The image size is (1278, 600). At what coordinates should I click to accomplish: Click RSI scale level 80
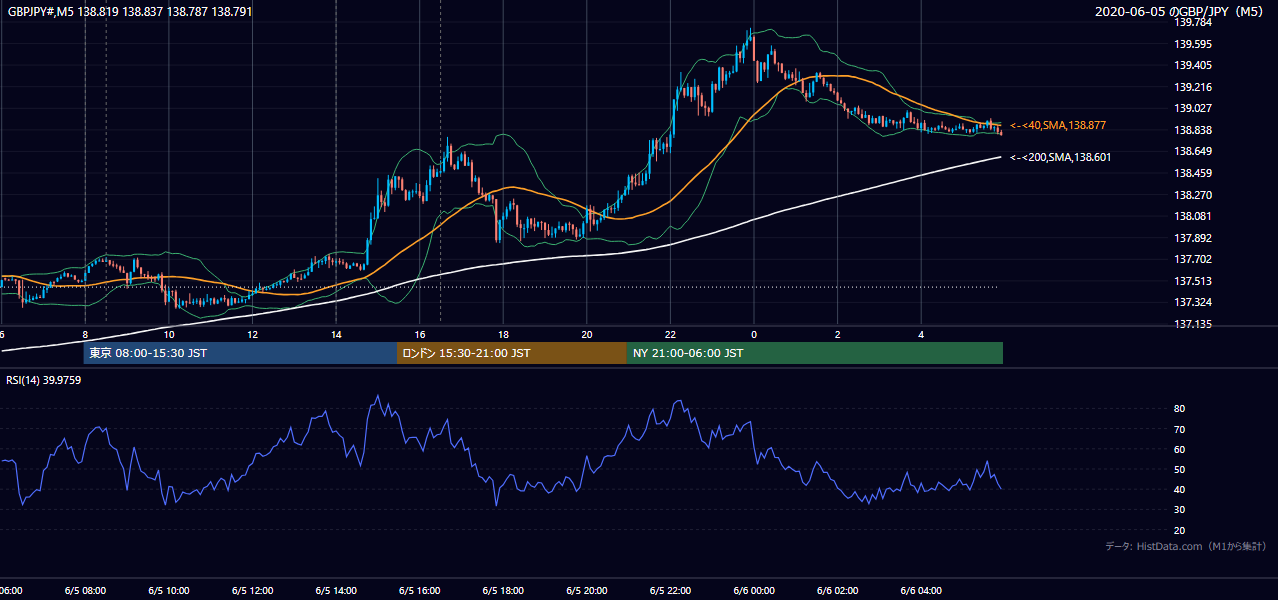[x=1179, y=409]
